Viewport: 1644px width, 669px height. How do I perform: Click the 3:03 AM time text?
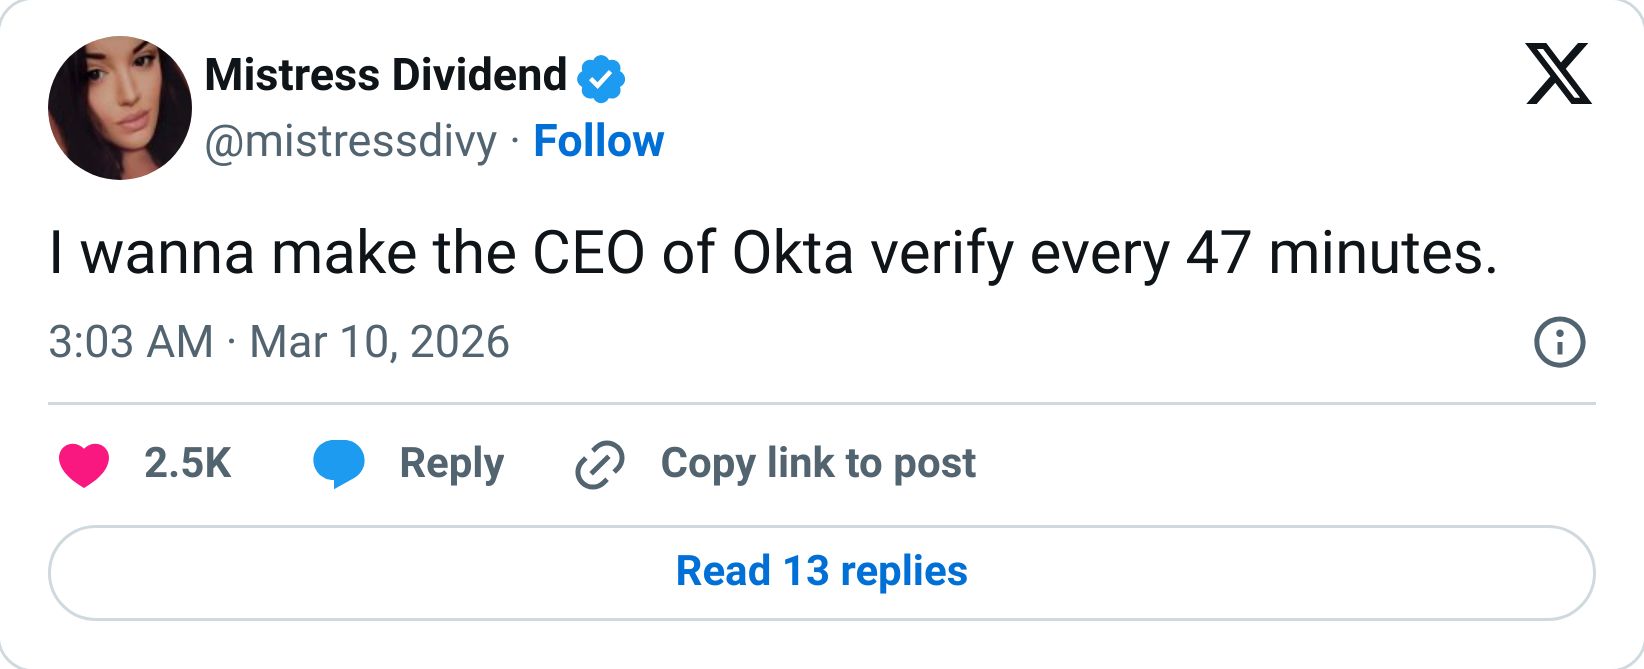point(130,343)
